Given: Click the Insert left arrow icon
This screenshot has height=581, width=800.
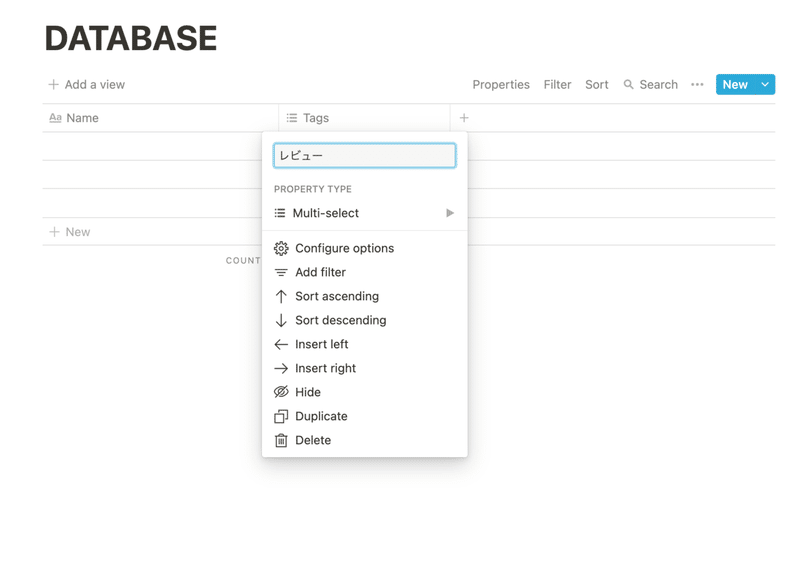Looking at the screenshot, I should pyautogui.click(x=281, y=344).
